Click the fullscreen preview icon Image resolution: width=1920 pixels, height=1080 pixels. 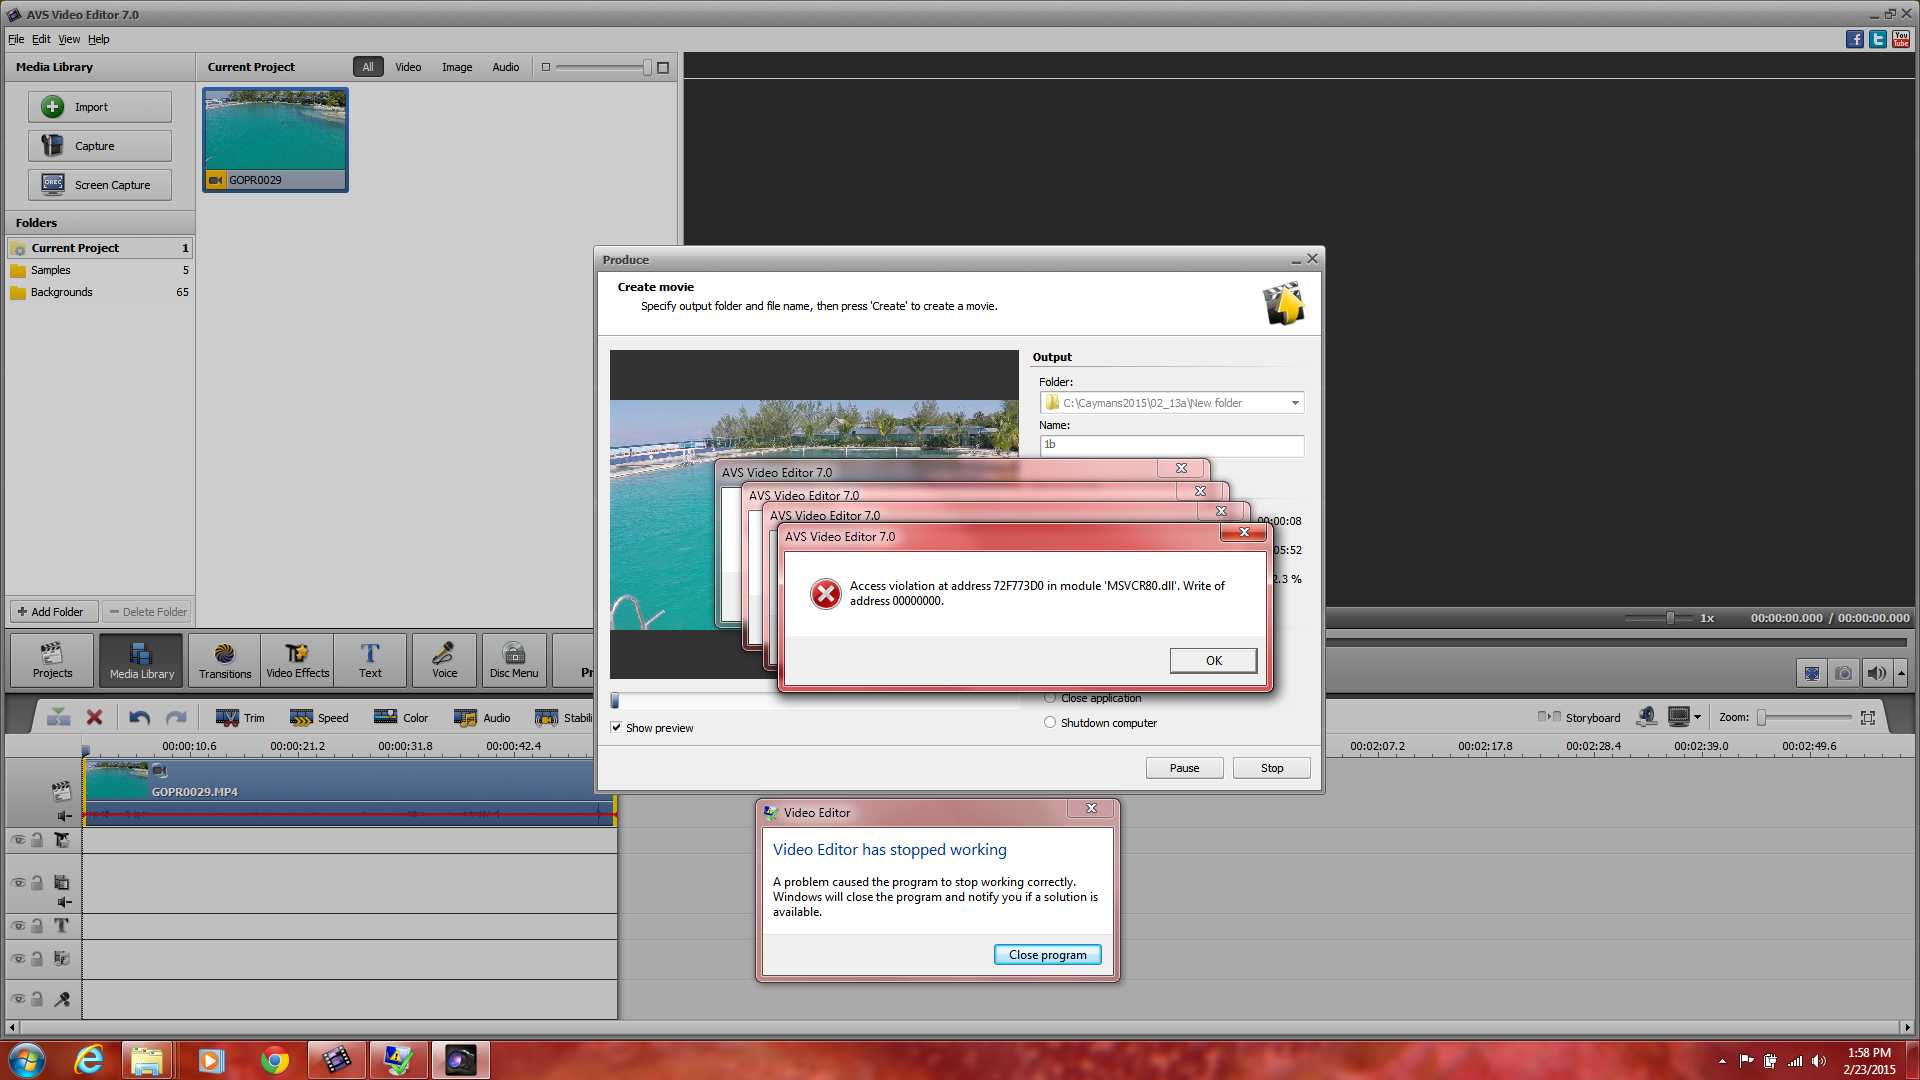click(x=1811, y=673)
